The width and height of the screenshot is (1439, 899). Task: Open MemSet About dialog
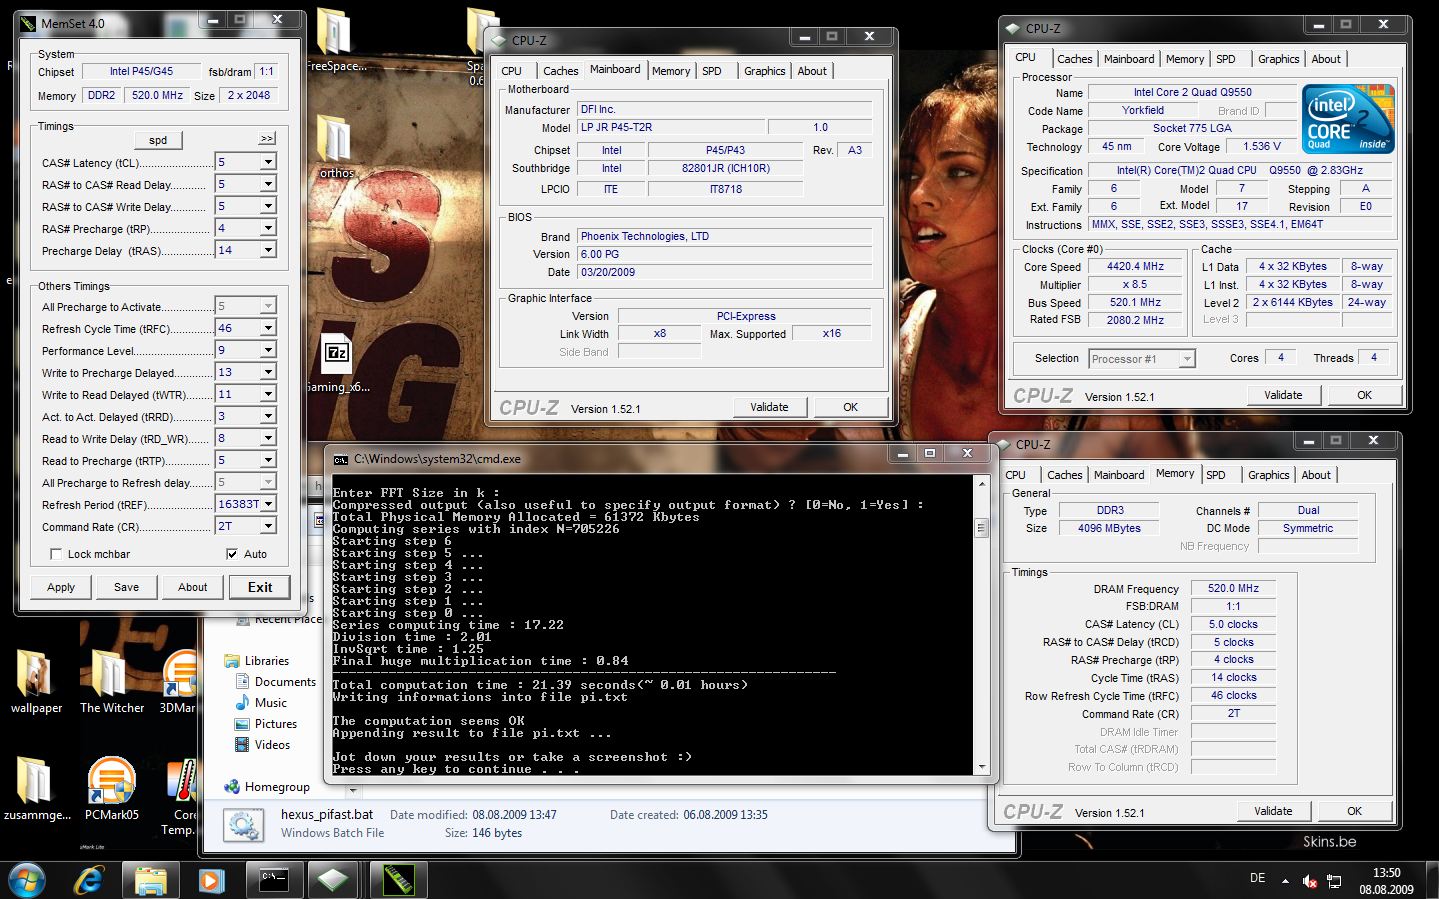pos(193,587)
